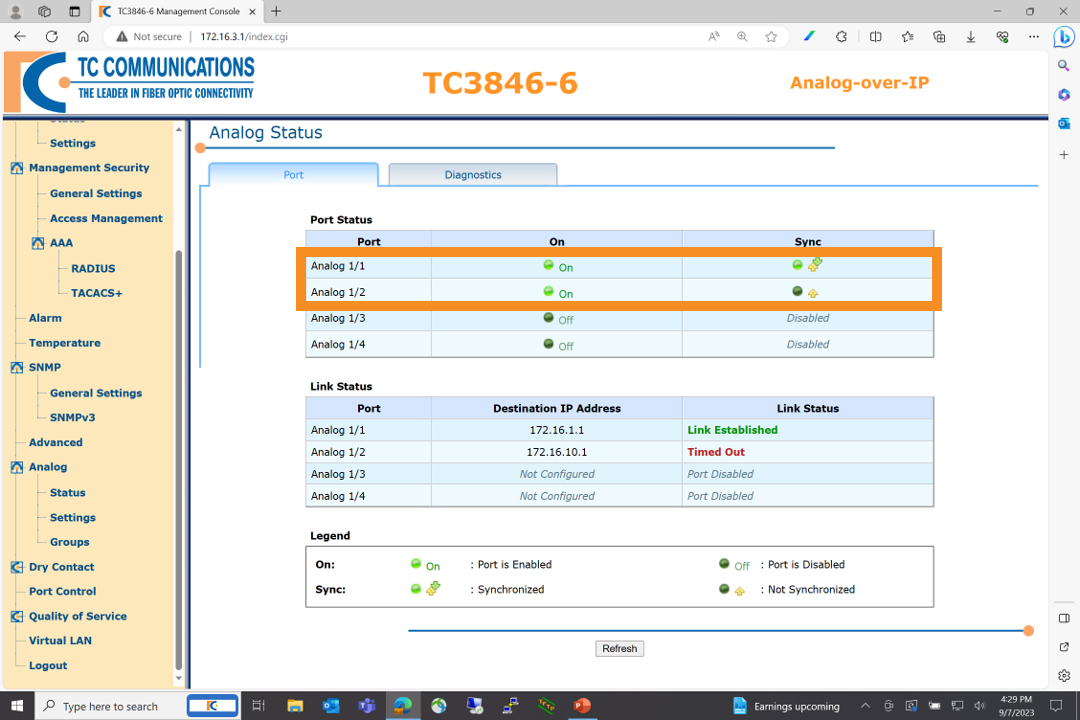Open the sidebar search icon
The width and height of the screenshot is (1080, 720).
(x=1063, y=65)
